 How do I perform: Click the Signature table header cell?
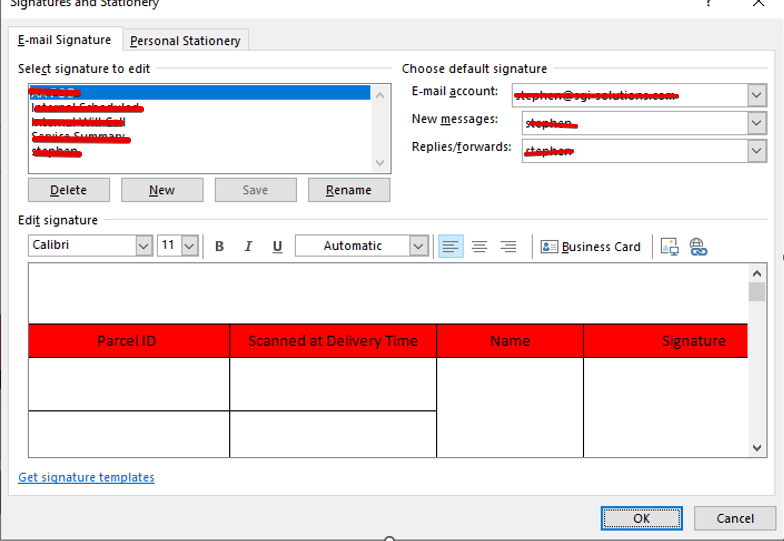click(x=666, y=341)
